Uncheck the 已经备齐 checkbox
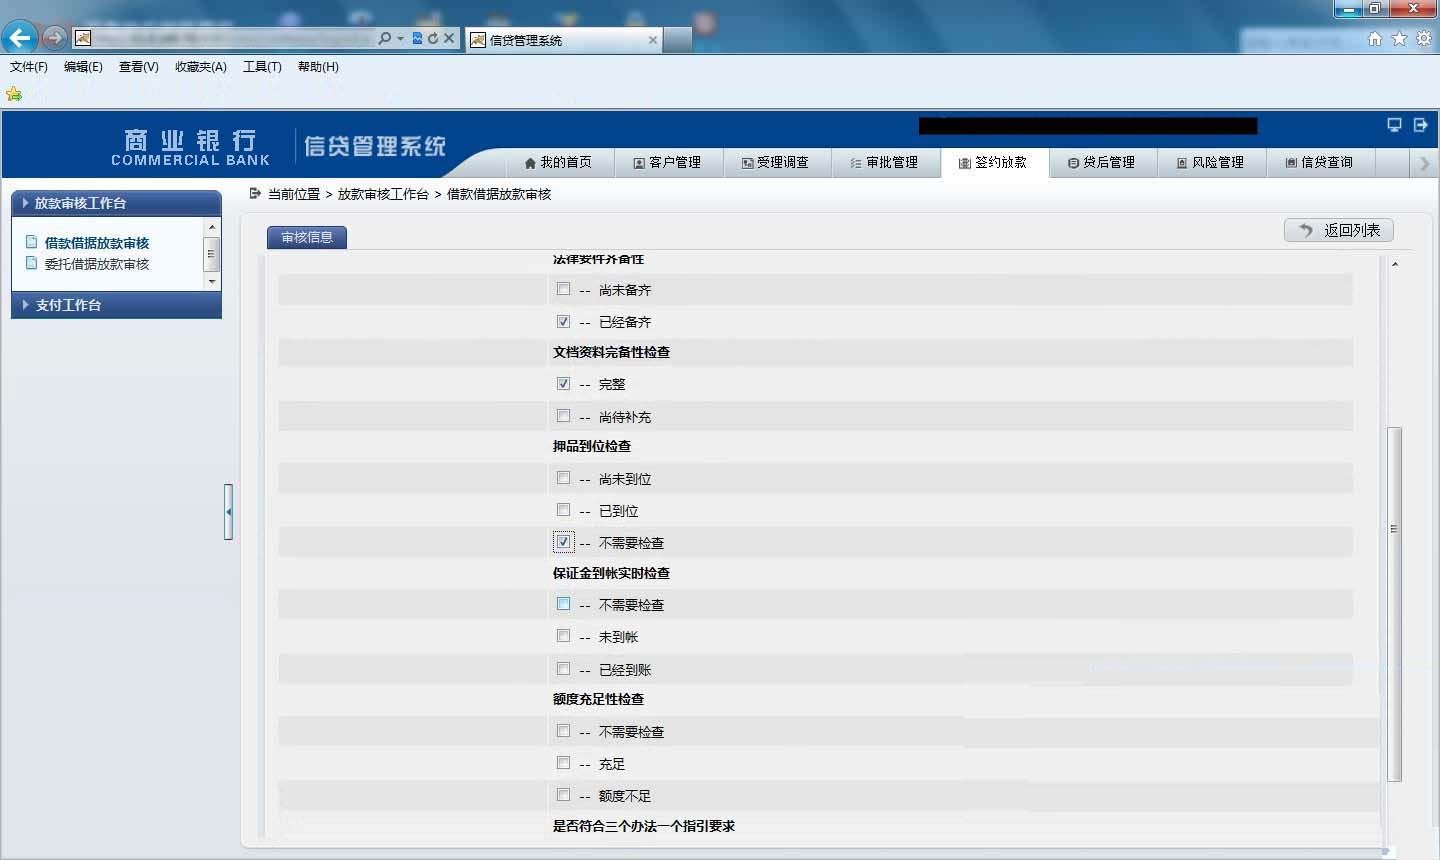Image resolution: width=1440 pixels, height=860 pixels. (x=564, y=321)
